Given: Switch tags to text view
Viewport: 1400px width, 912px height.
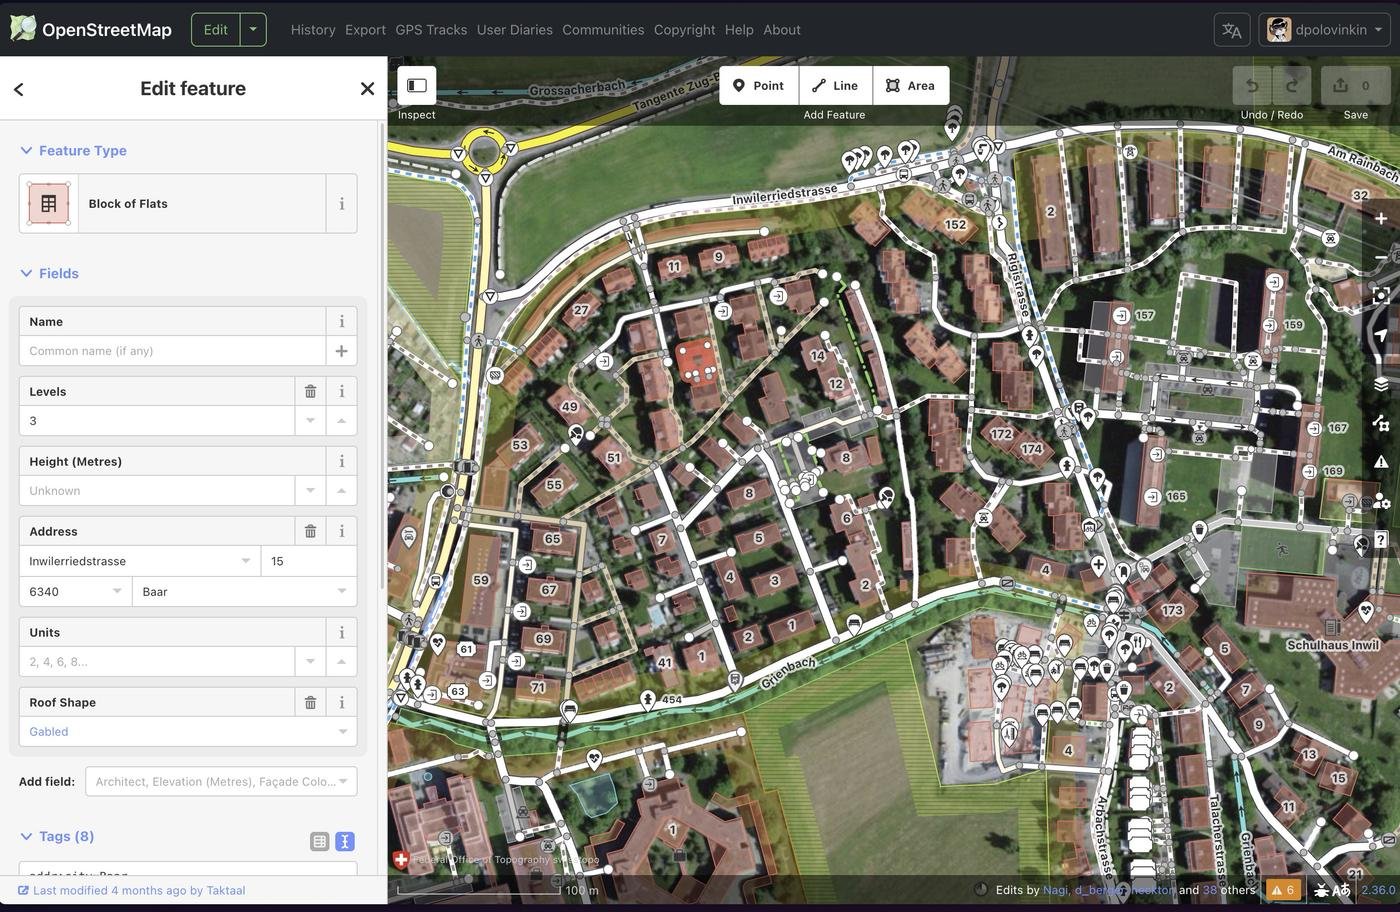Looking at the screenshot, I should 344,842.
